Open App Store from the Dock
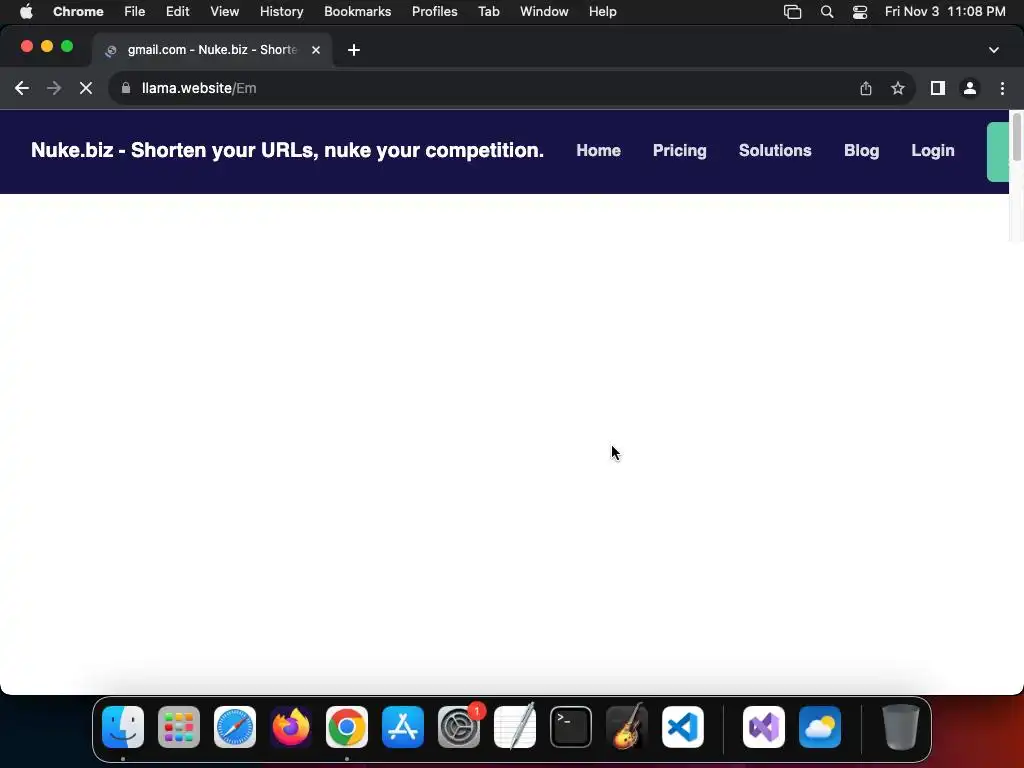The width and height of the screenshot is (1024, 768). pos(403,727)
